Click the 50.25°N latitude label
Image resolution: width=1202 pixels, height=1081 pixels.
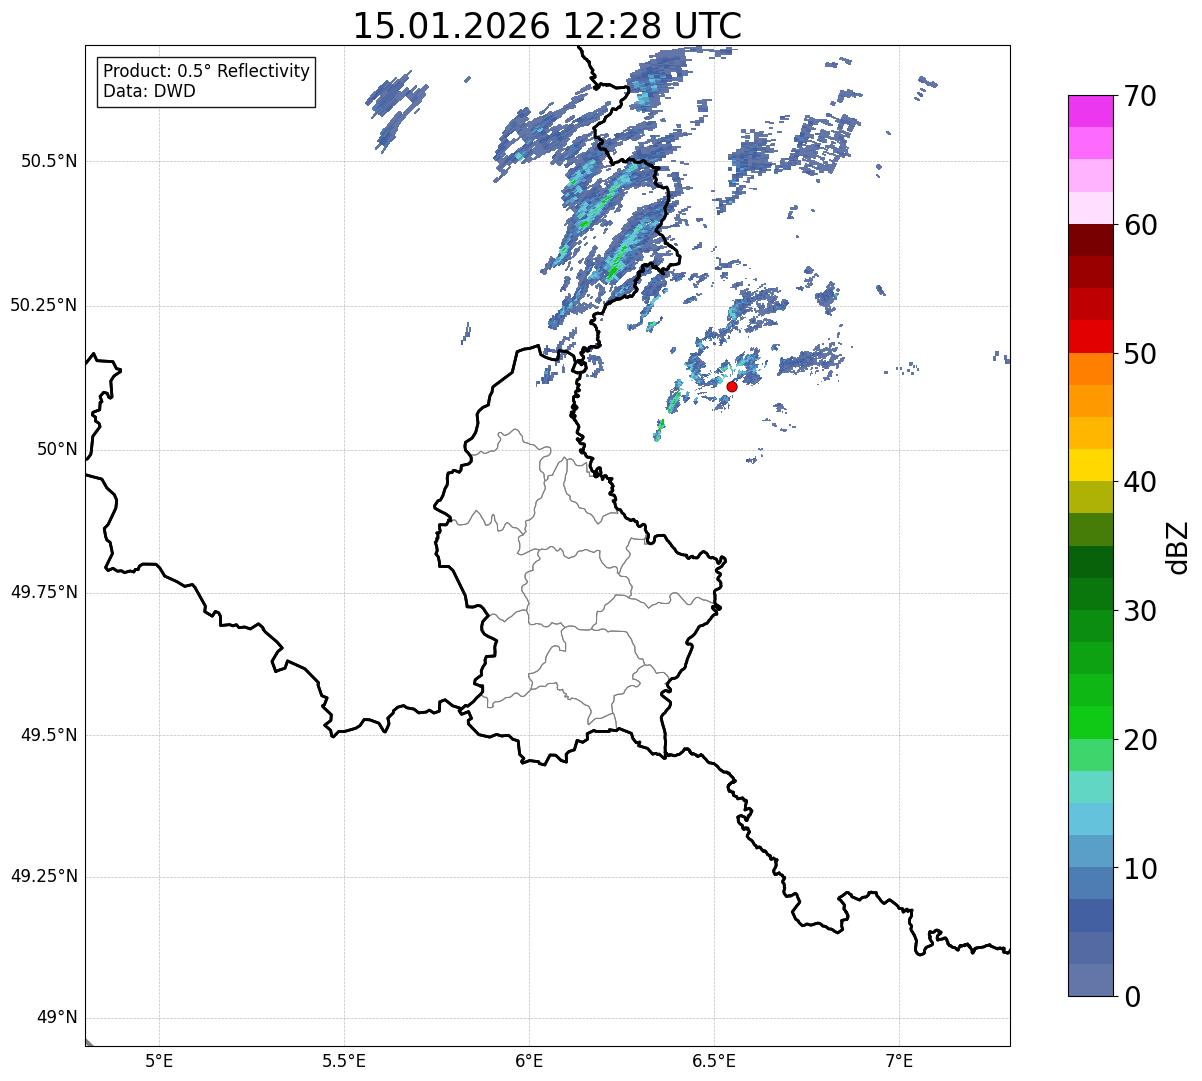[x=43, y=305]
